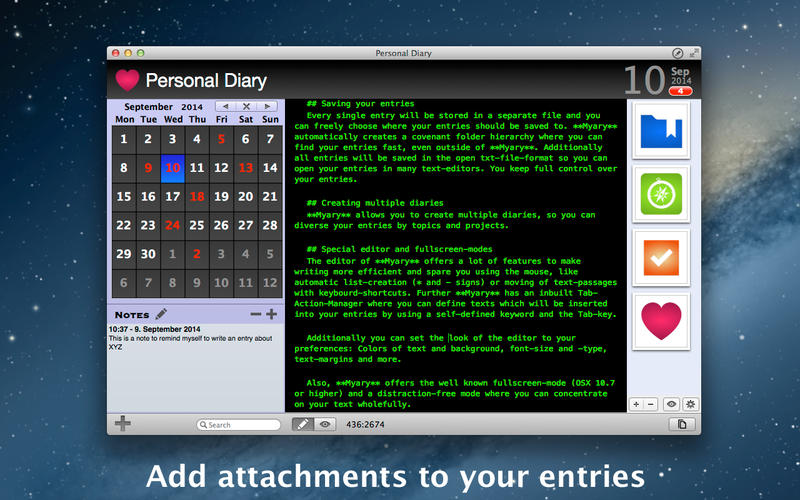Open the pink heart attachment thumbnail
The width and height of the screenshot is (800, 500).
[x=659, y=322]
